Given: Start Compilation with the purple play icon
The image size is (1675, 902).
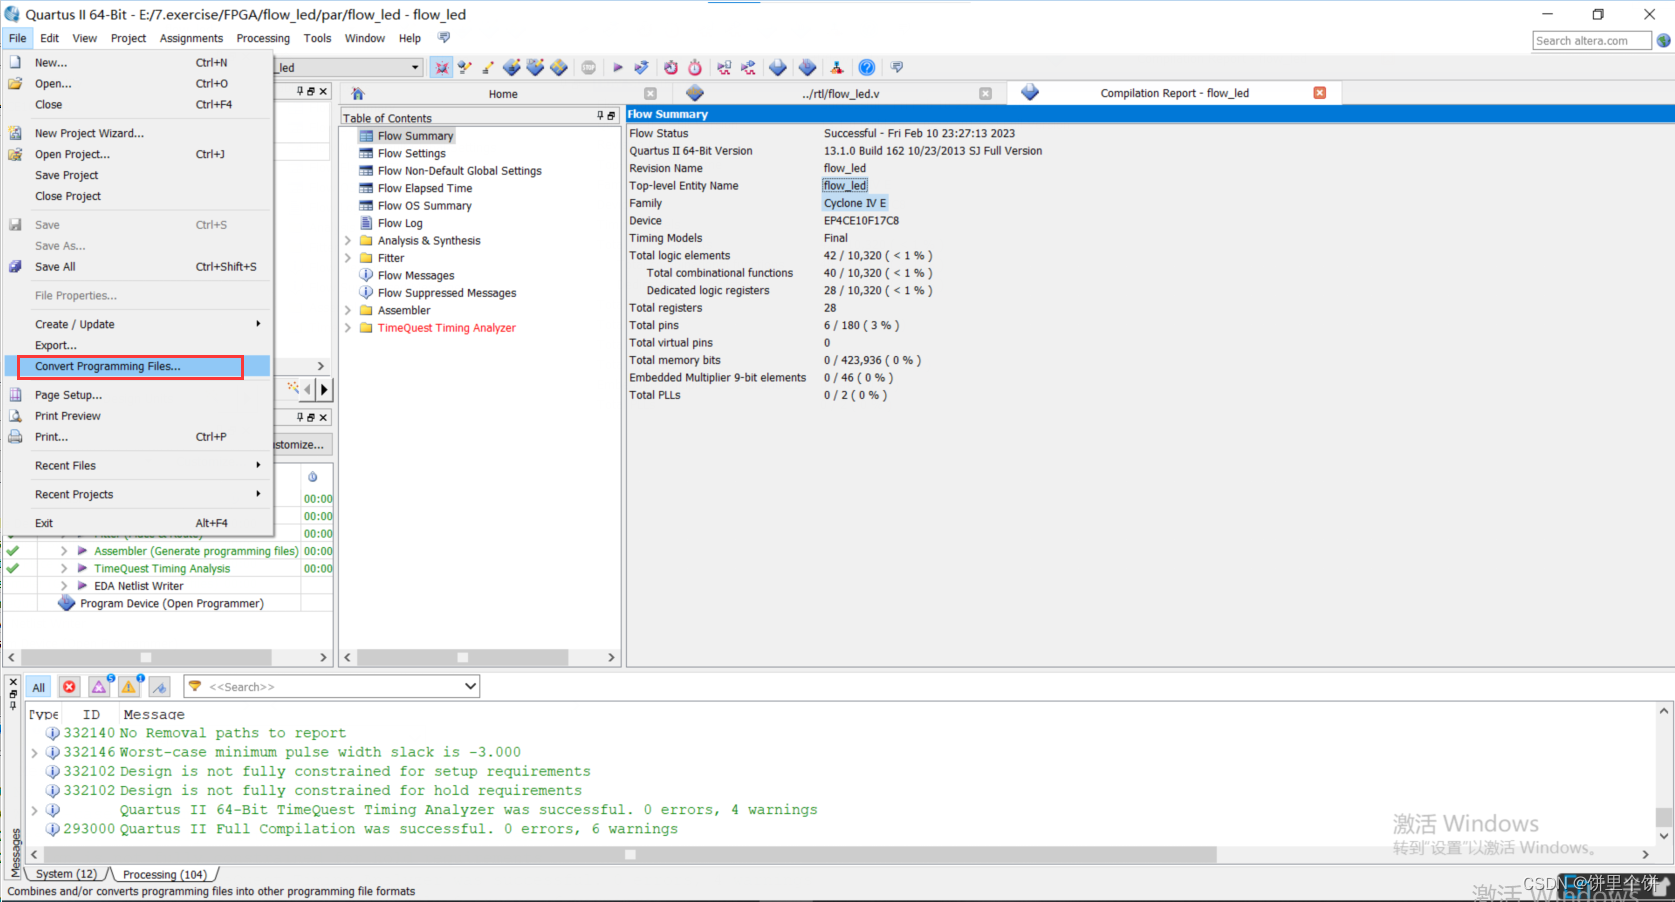Looking at the screenshot, I should [x=618, y=67].
